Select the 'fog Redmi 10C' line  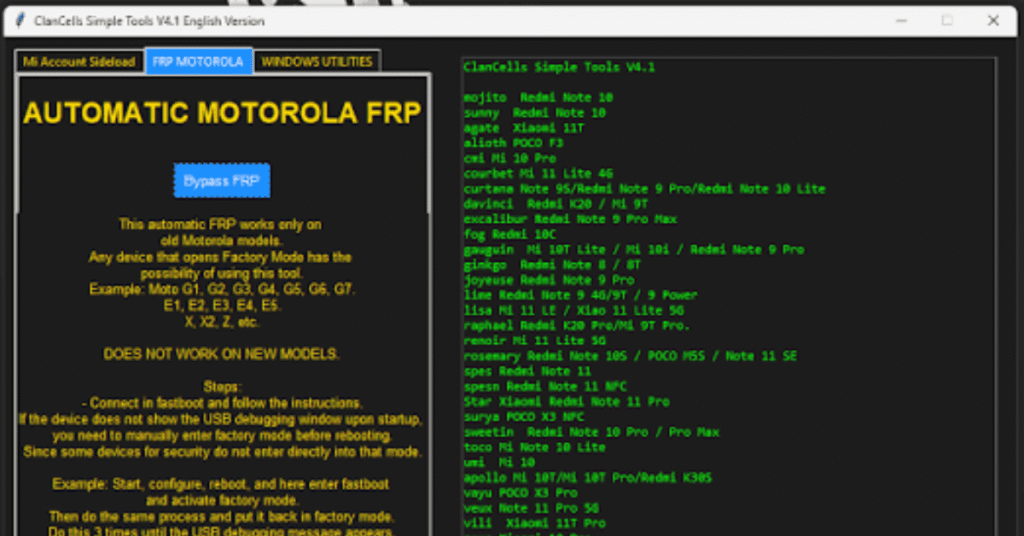click(x=509, y=234)
